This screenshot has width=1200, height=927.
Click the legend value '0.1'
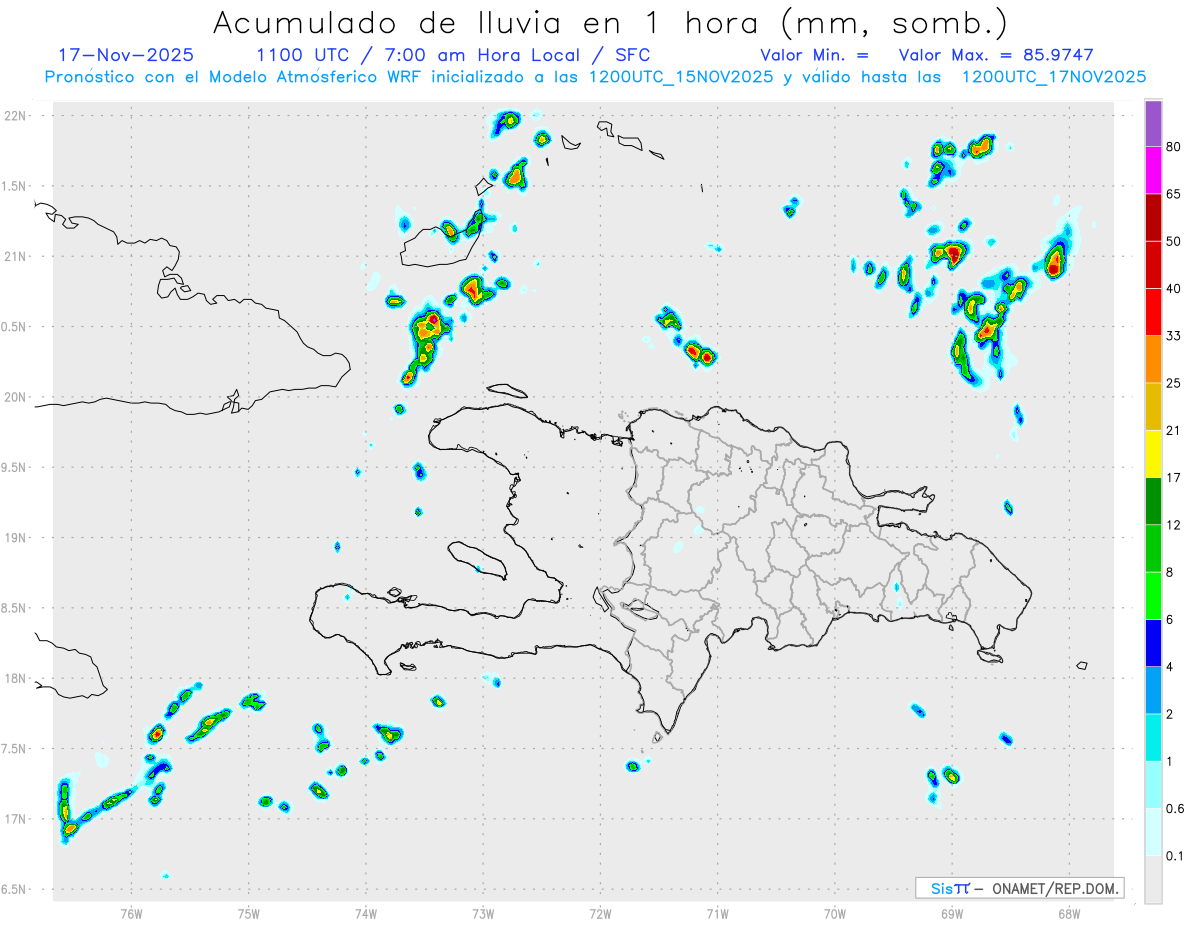[x=1176, y=856]
